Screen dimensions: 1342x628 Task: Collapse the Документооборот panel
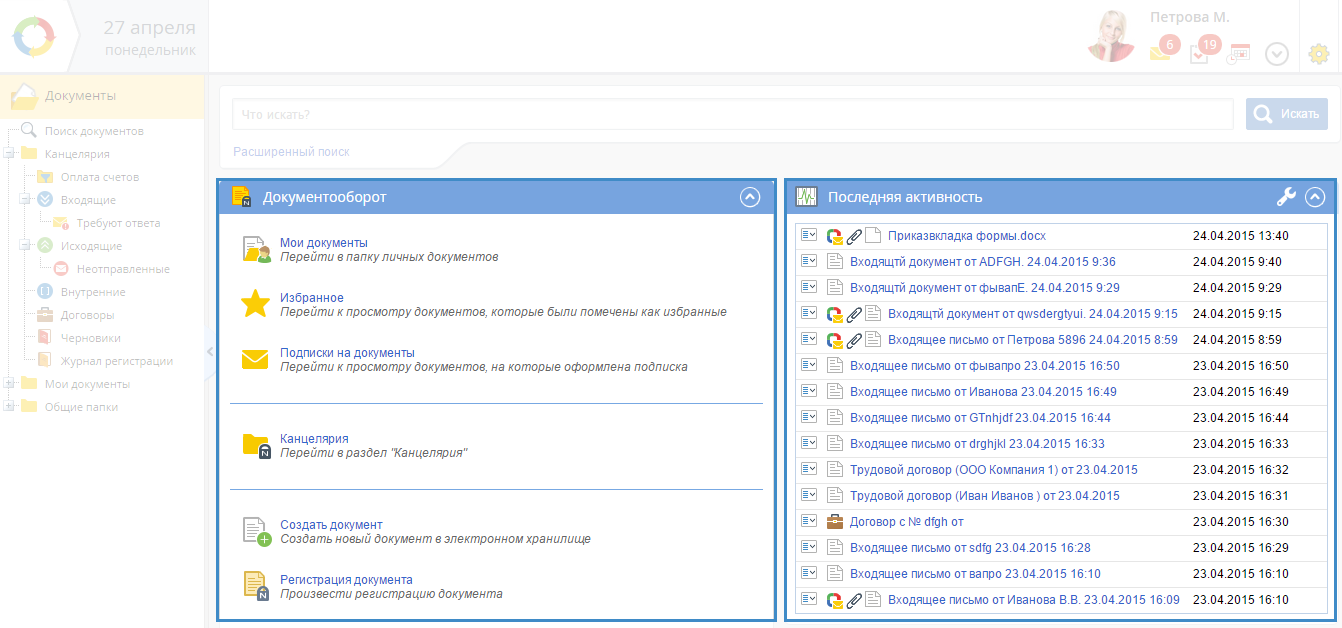click(x=750, y=197)
